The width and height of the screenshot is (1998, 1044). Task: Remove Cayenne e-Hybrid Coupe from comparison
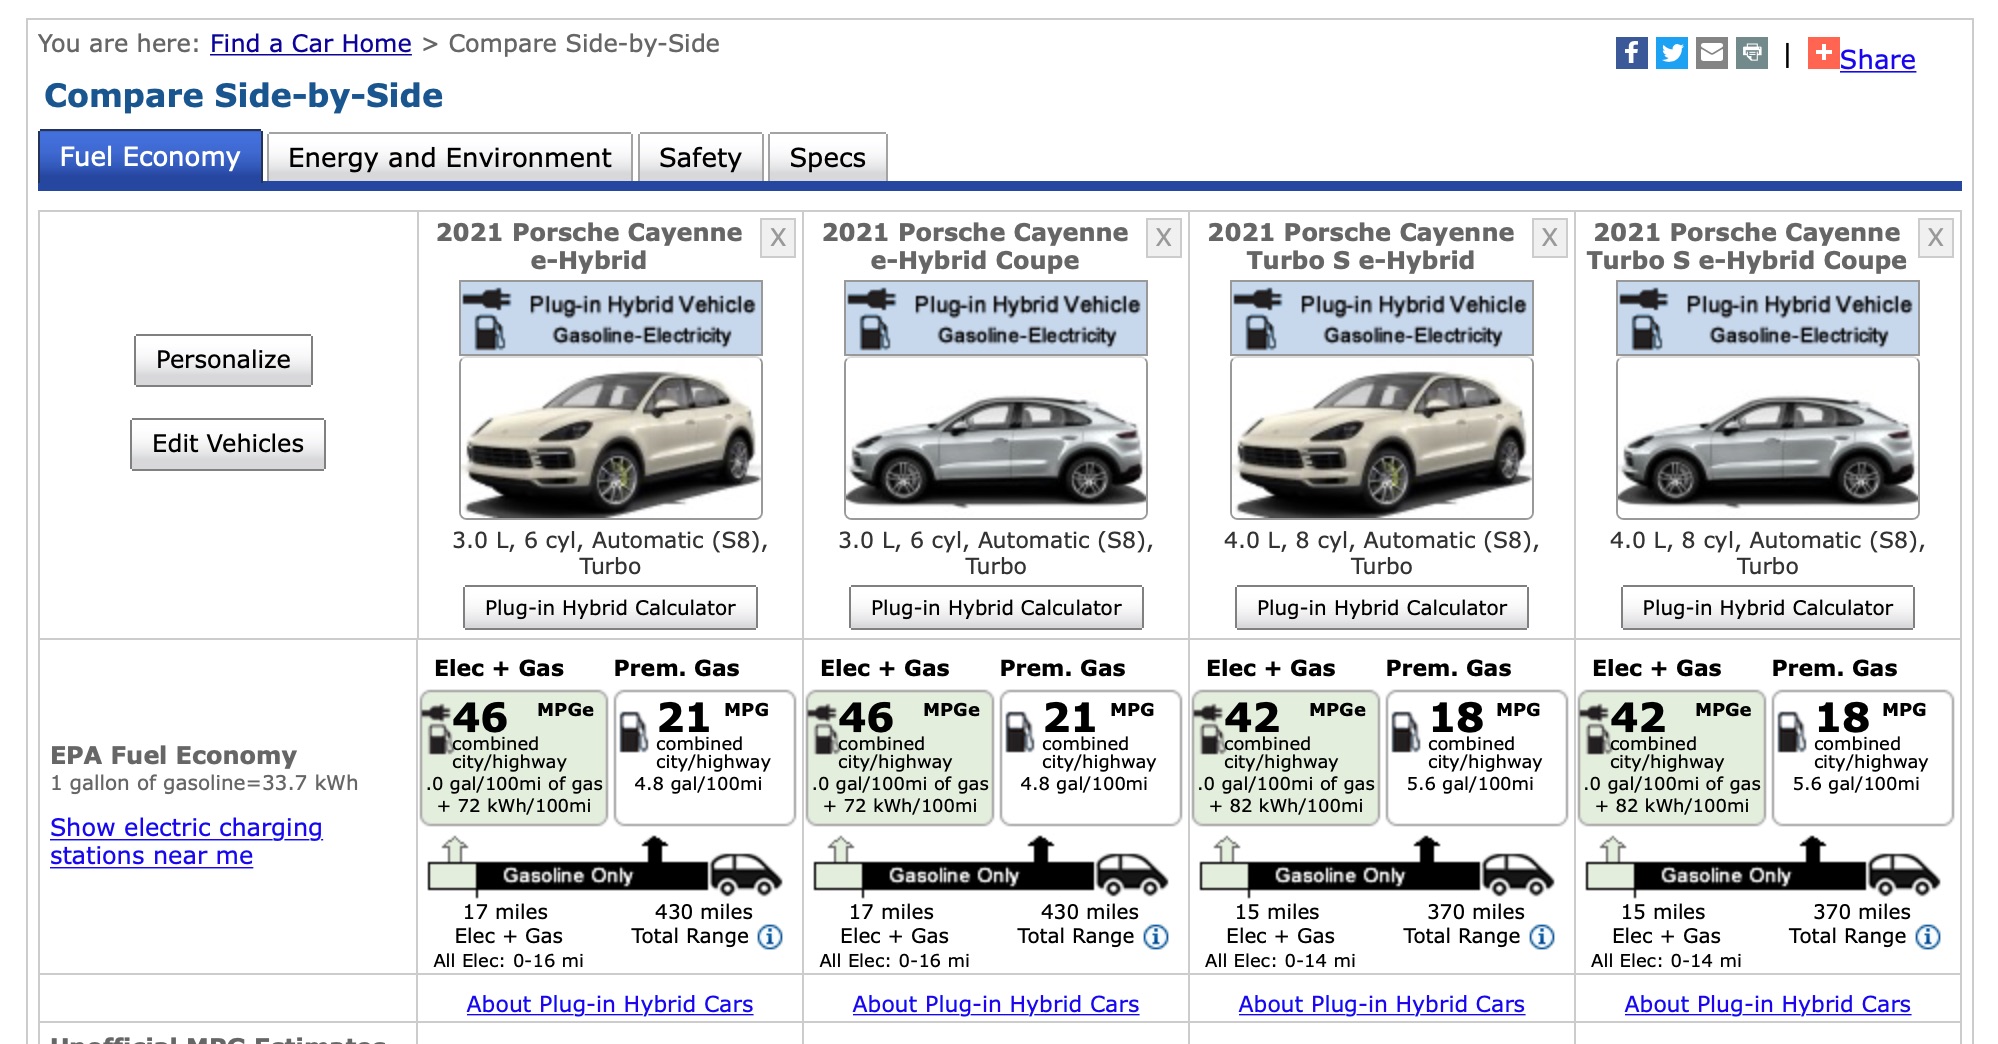pyautogui.click(x=1164, y=238)
